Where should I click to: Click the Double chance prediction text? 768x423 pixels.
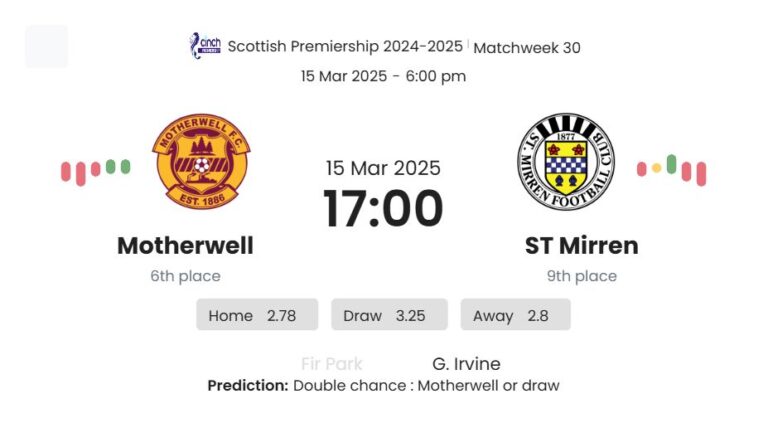[x=426, y=385]
